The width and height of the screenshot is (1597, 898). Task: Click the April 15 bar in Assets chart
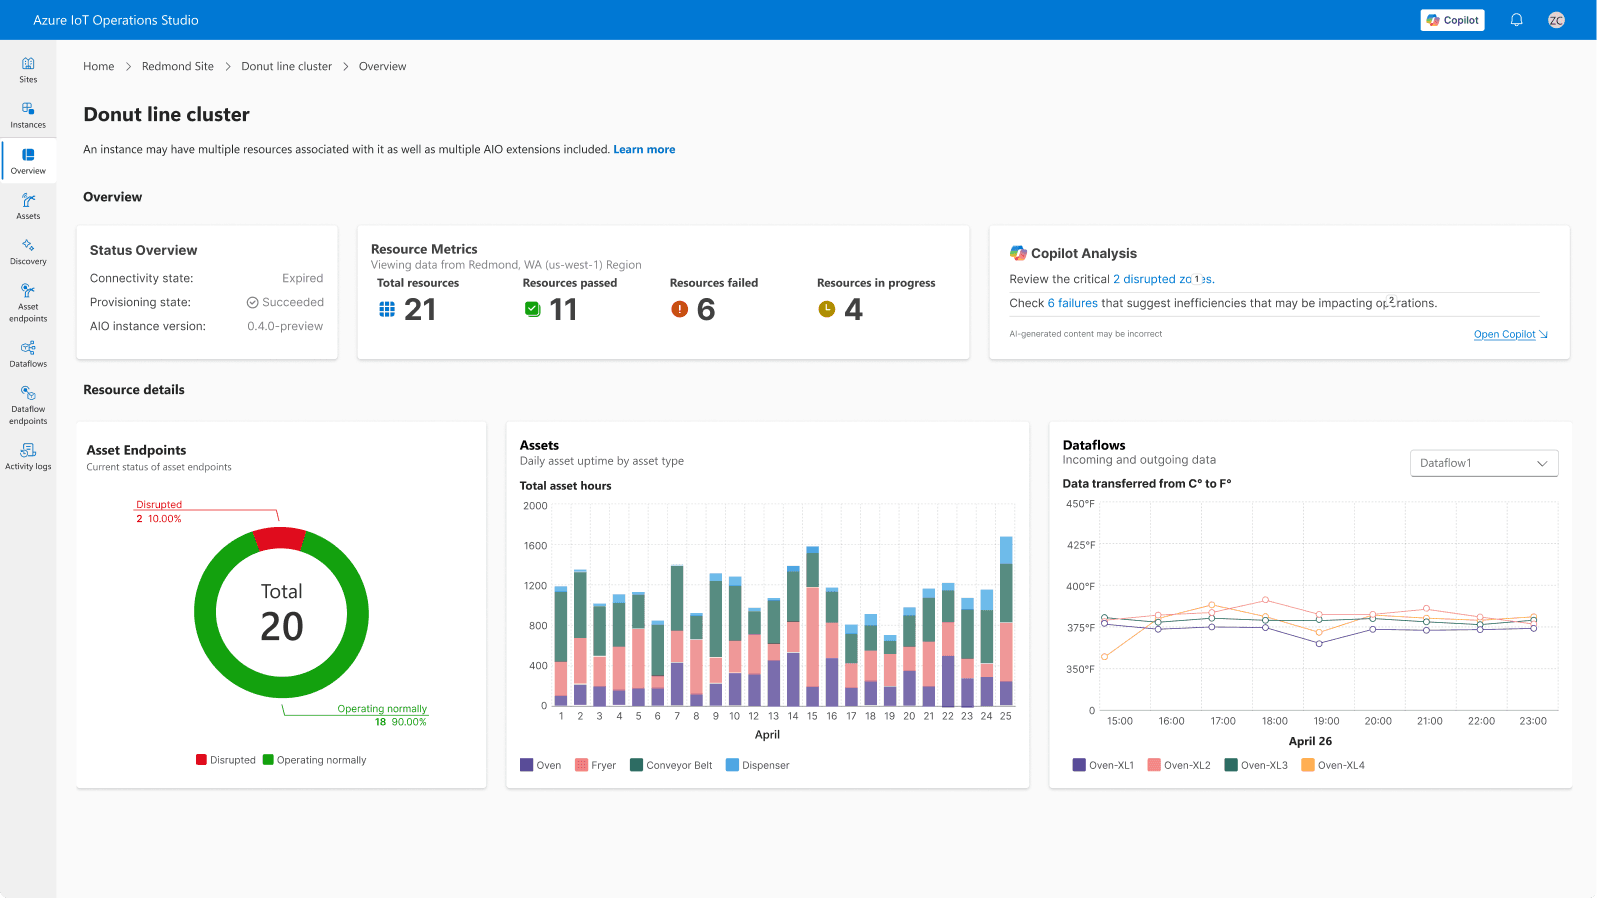point(812,626)
